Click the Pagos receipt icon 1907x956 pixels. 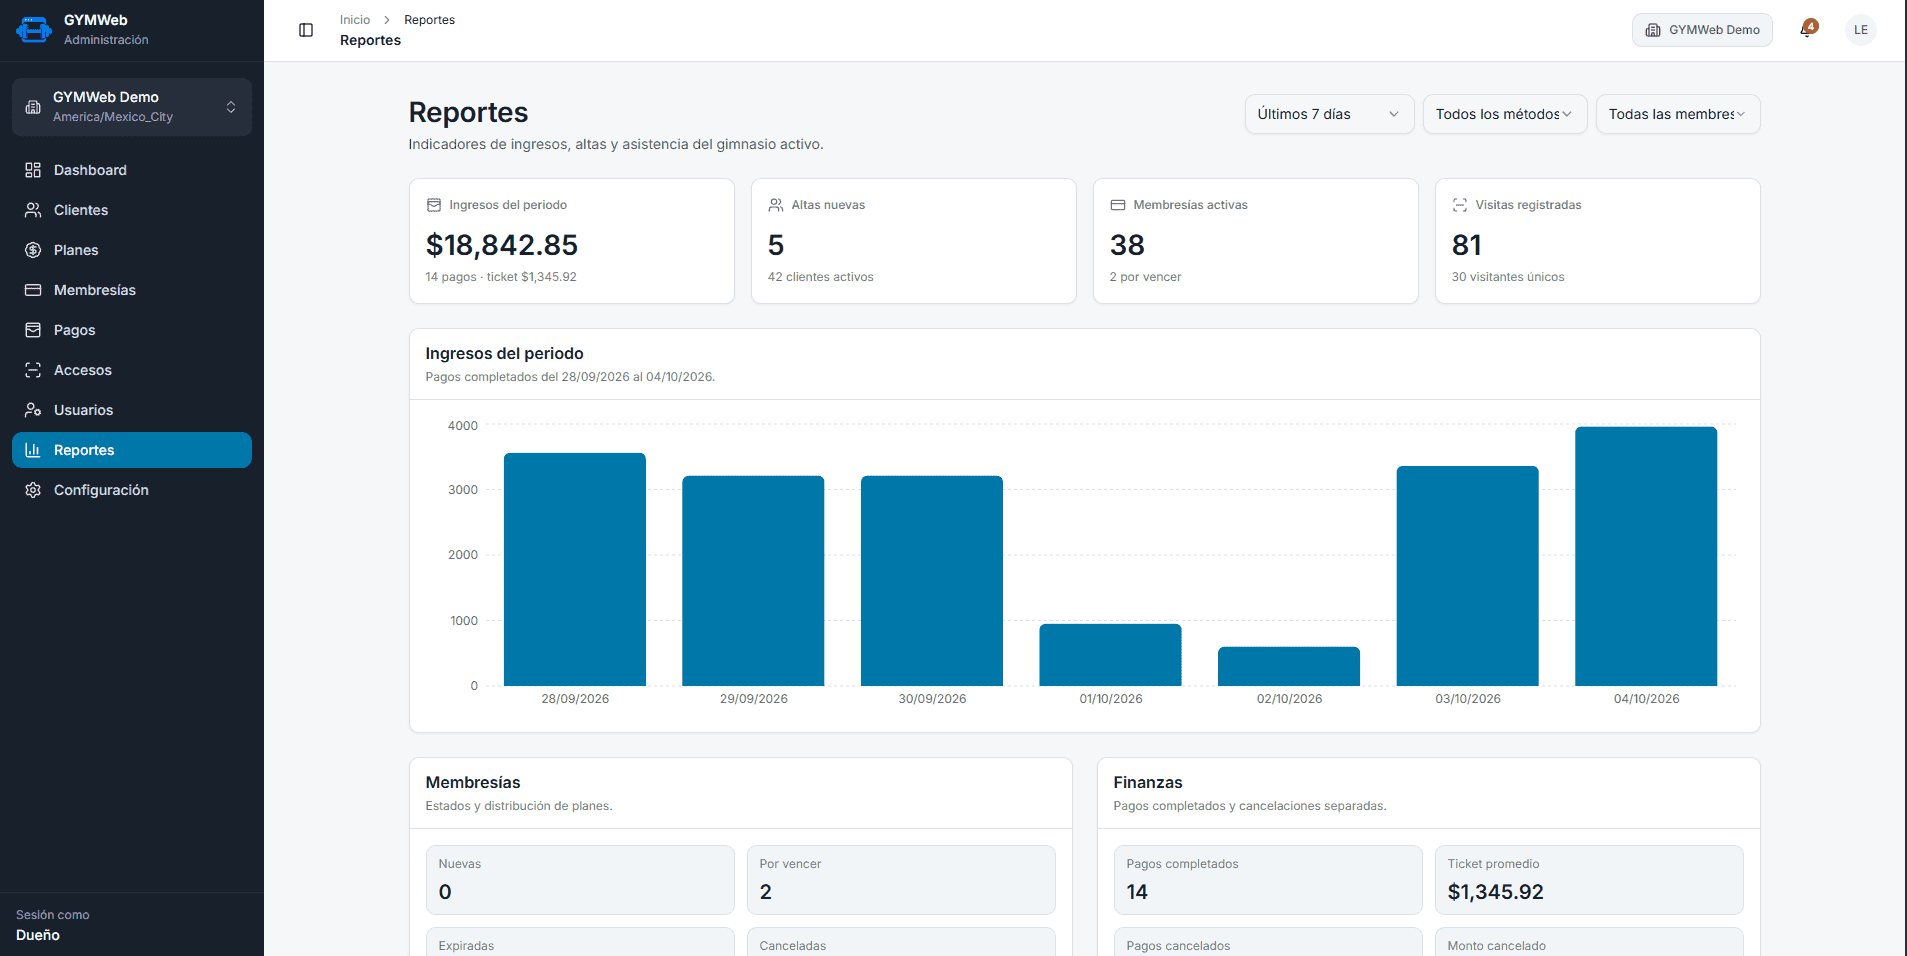coord(33,330)
